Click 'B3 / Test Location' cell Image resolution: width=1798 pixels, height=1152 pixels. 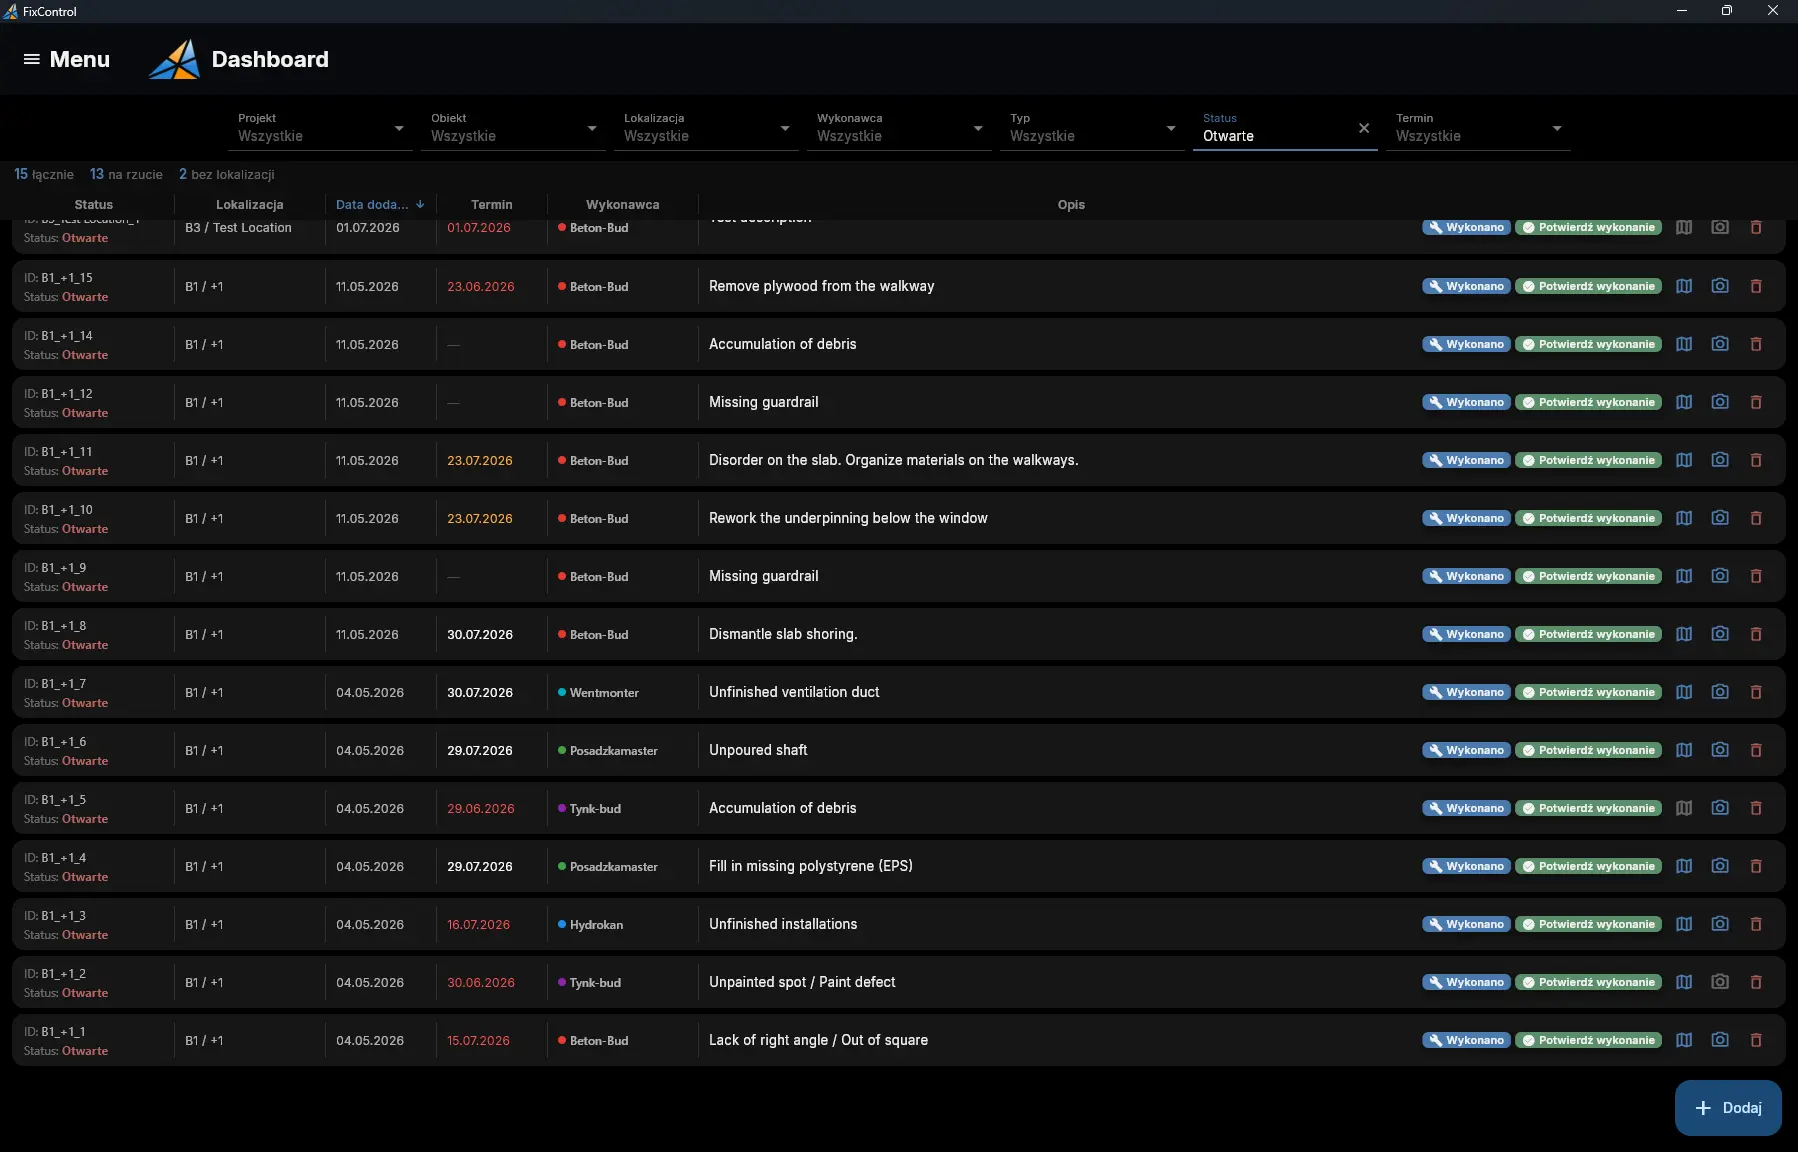click(238, 228)
